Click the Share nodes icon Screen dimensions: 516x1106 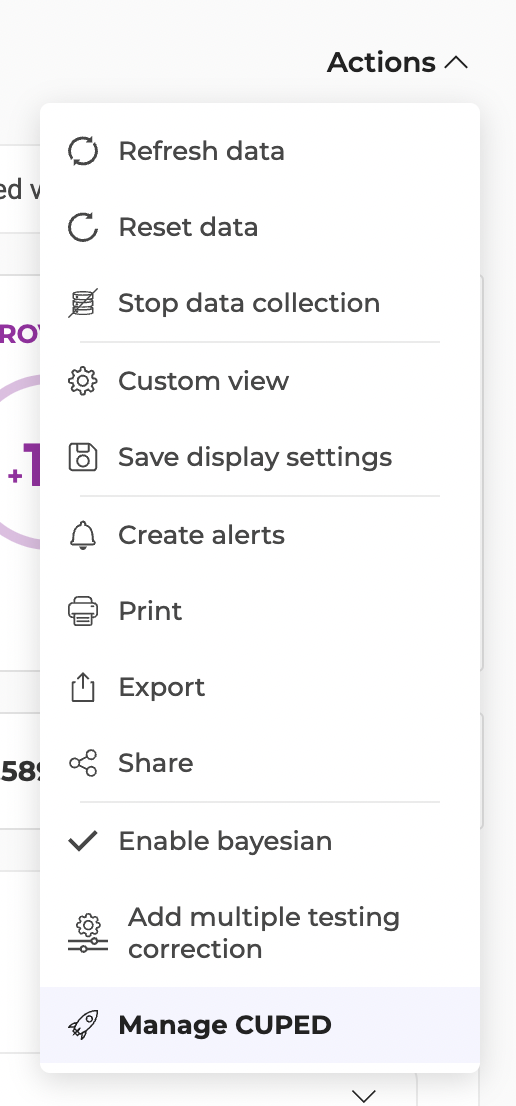pyautogui.click(x=83, y=763)
